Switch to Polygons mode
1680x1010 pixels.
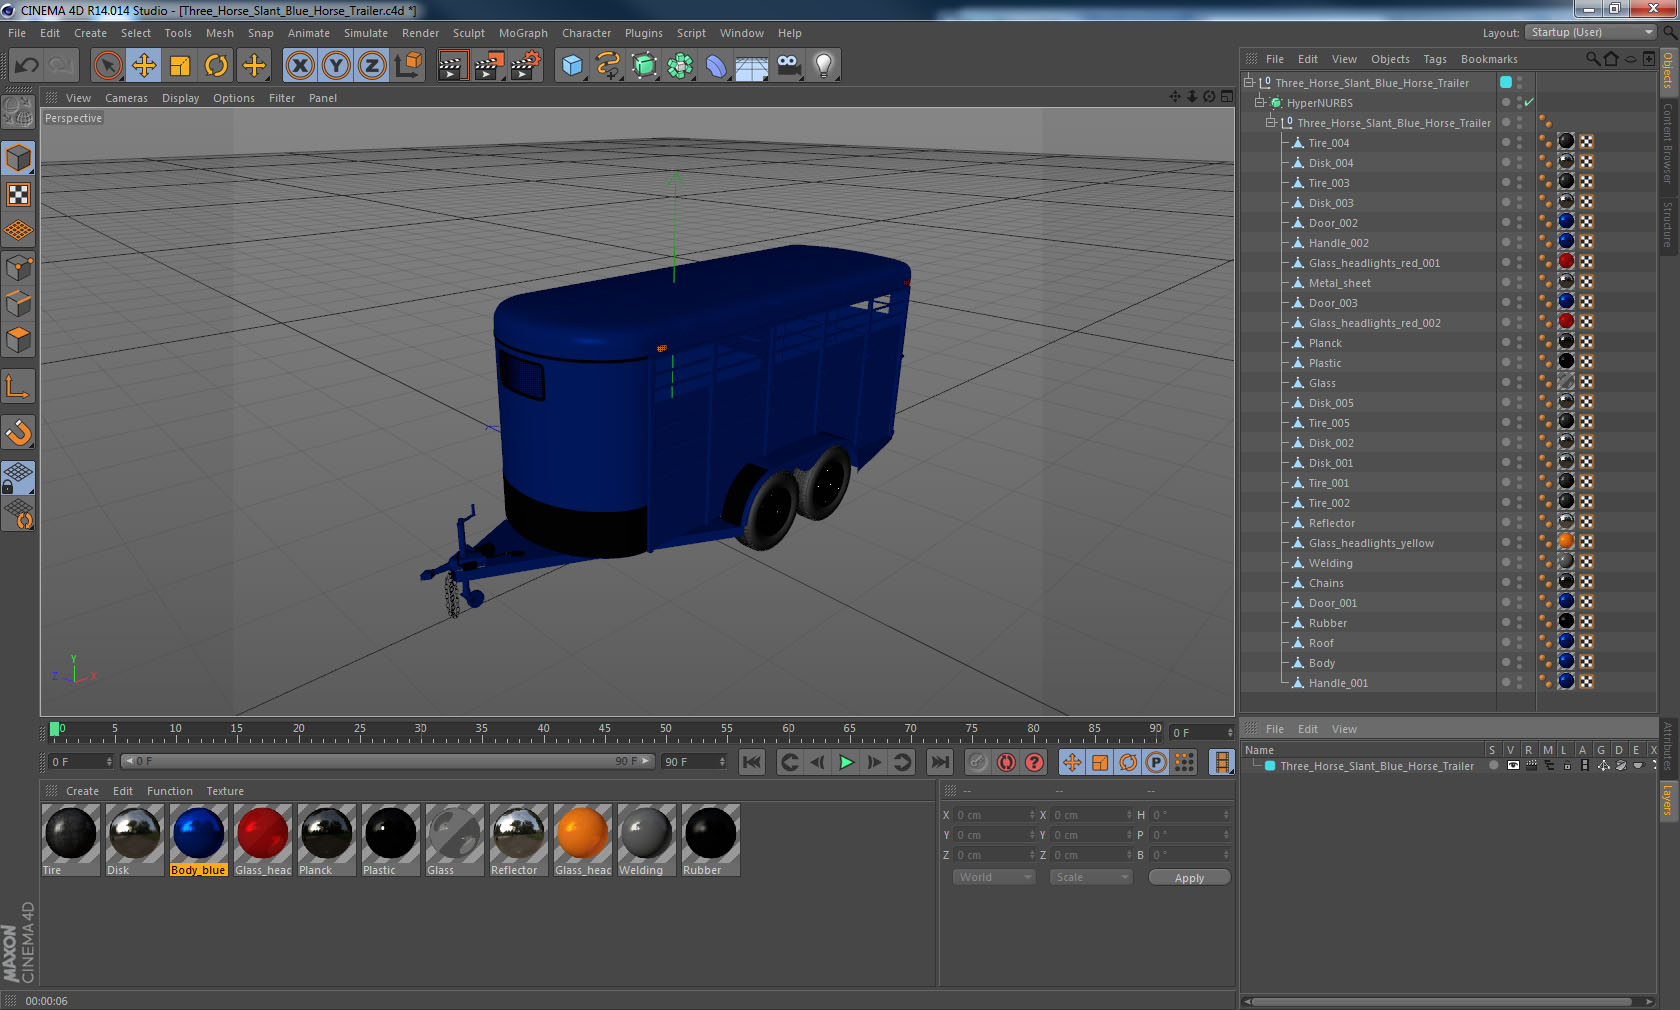pyautogui.click(x=19, y=340)
